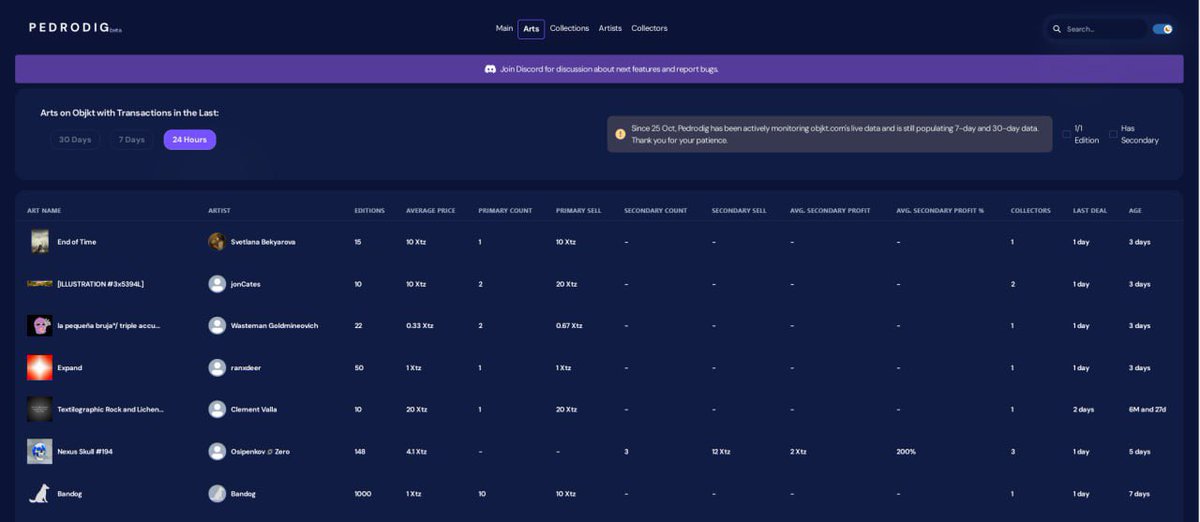This screenshot has width=1200, height=522.
Task: Open Textilographic Rock and Lichen thumbnail
Action: click(x=40, y=409)
